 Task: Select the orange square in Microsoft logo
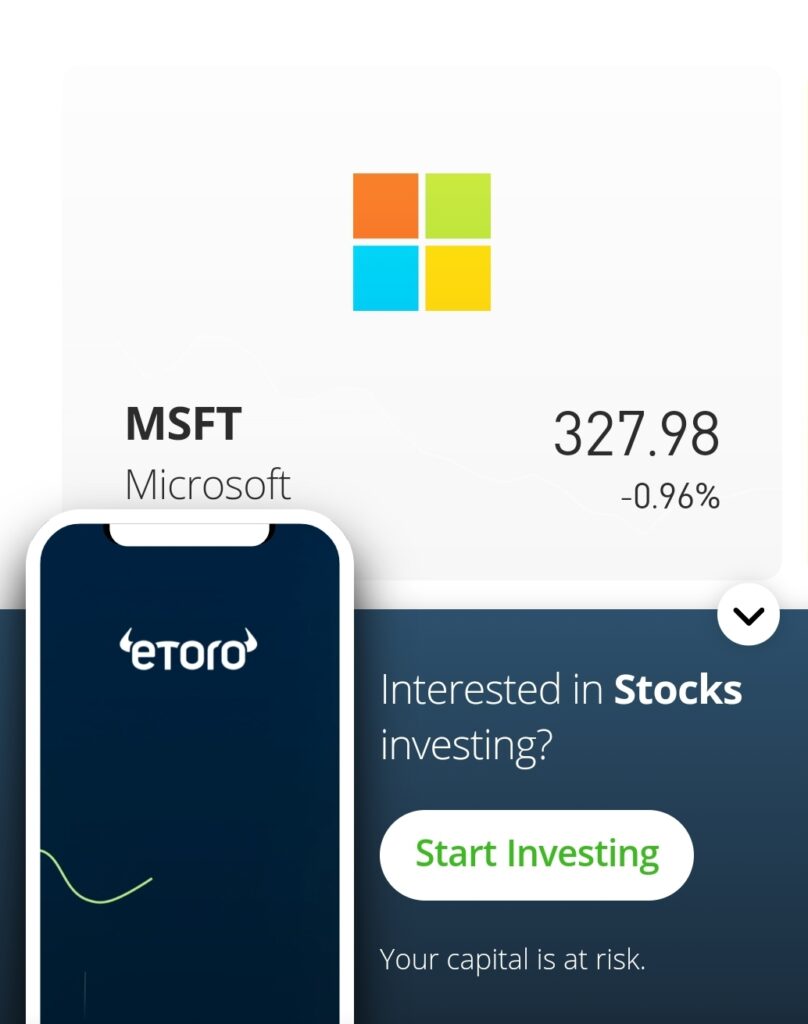tap(384, 205)
